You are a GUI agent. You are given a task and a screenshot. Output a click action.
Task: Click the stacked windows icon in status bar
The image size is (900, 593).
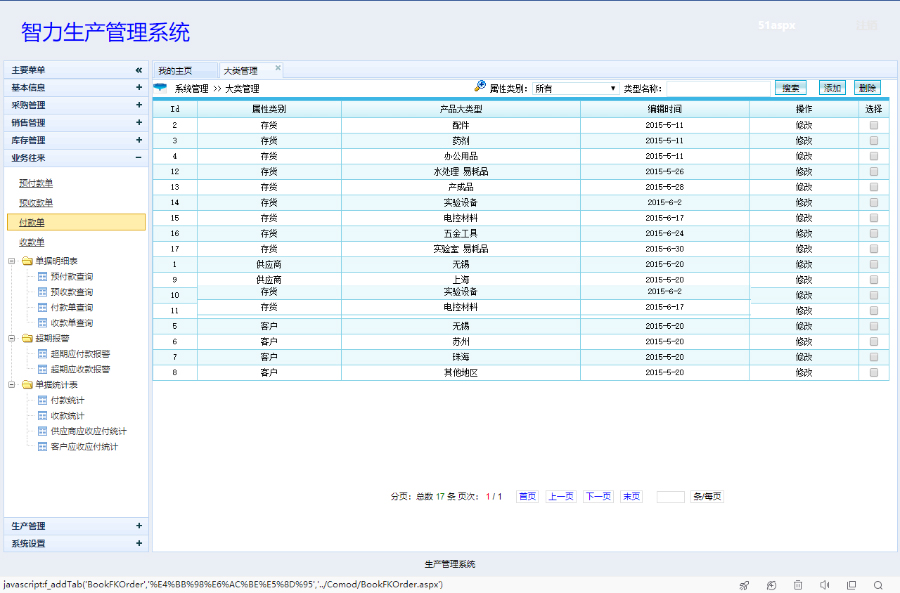click(851, 585)
